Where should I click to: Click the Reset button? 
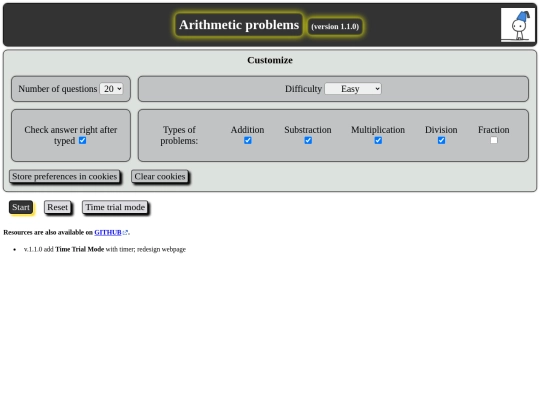[58, 207]
